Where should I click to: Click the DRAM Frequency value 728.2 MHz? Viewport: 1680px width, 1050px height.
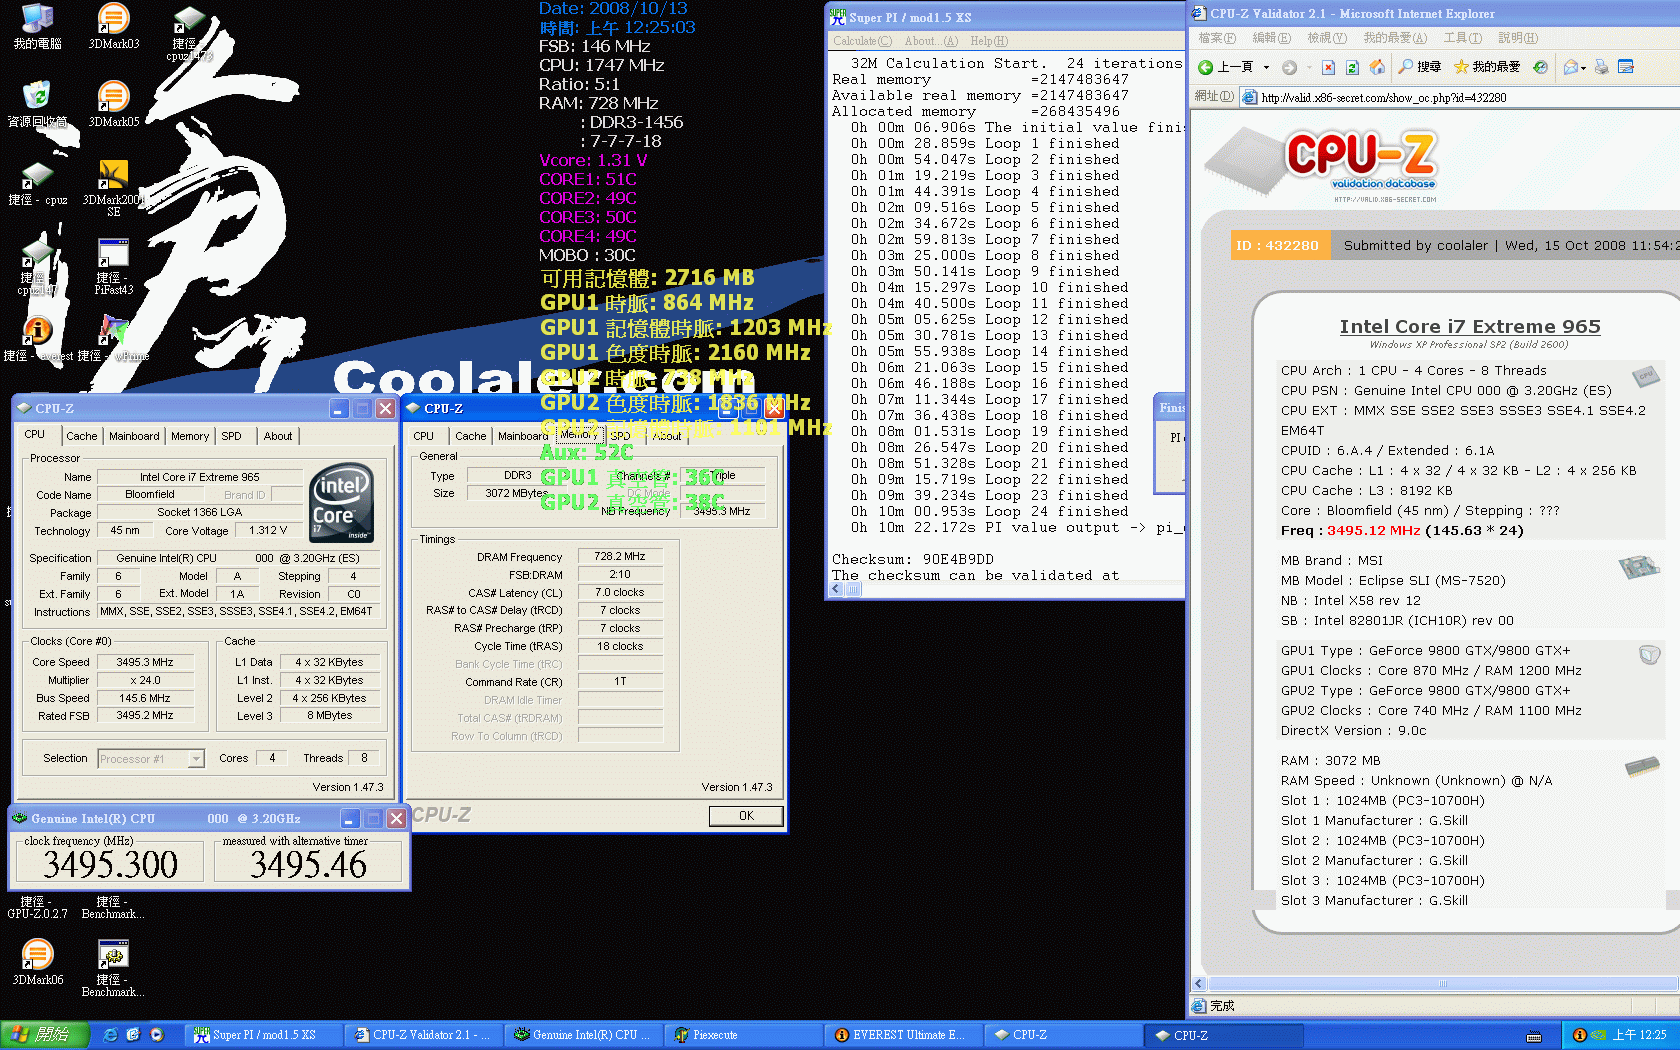(x=619, y=557)
